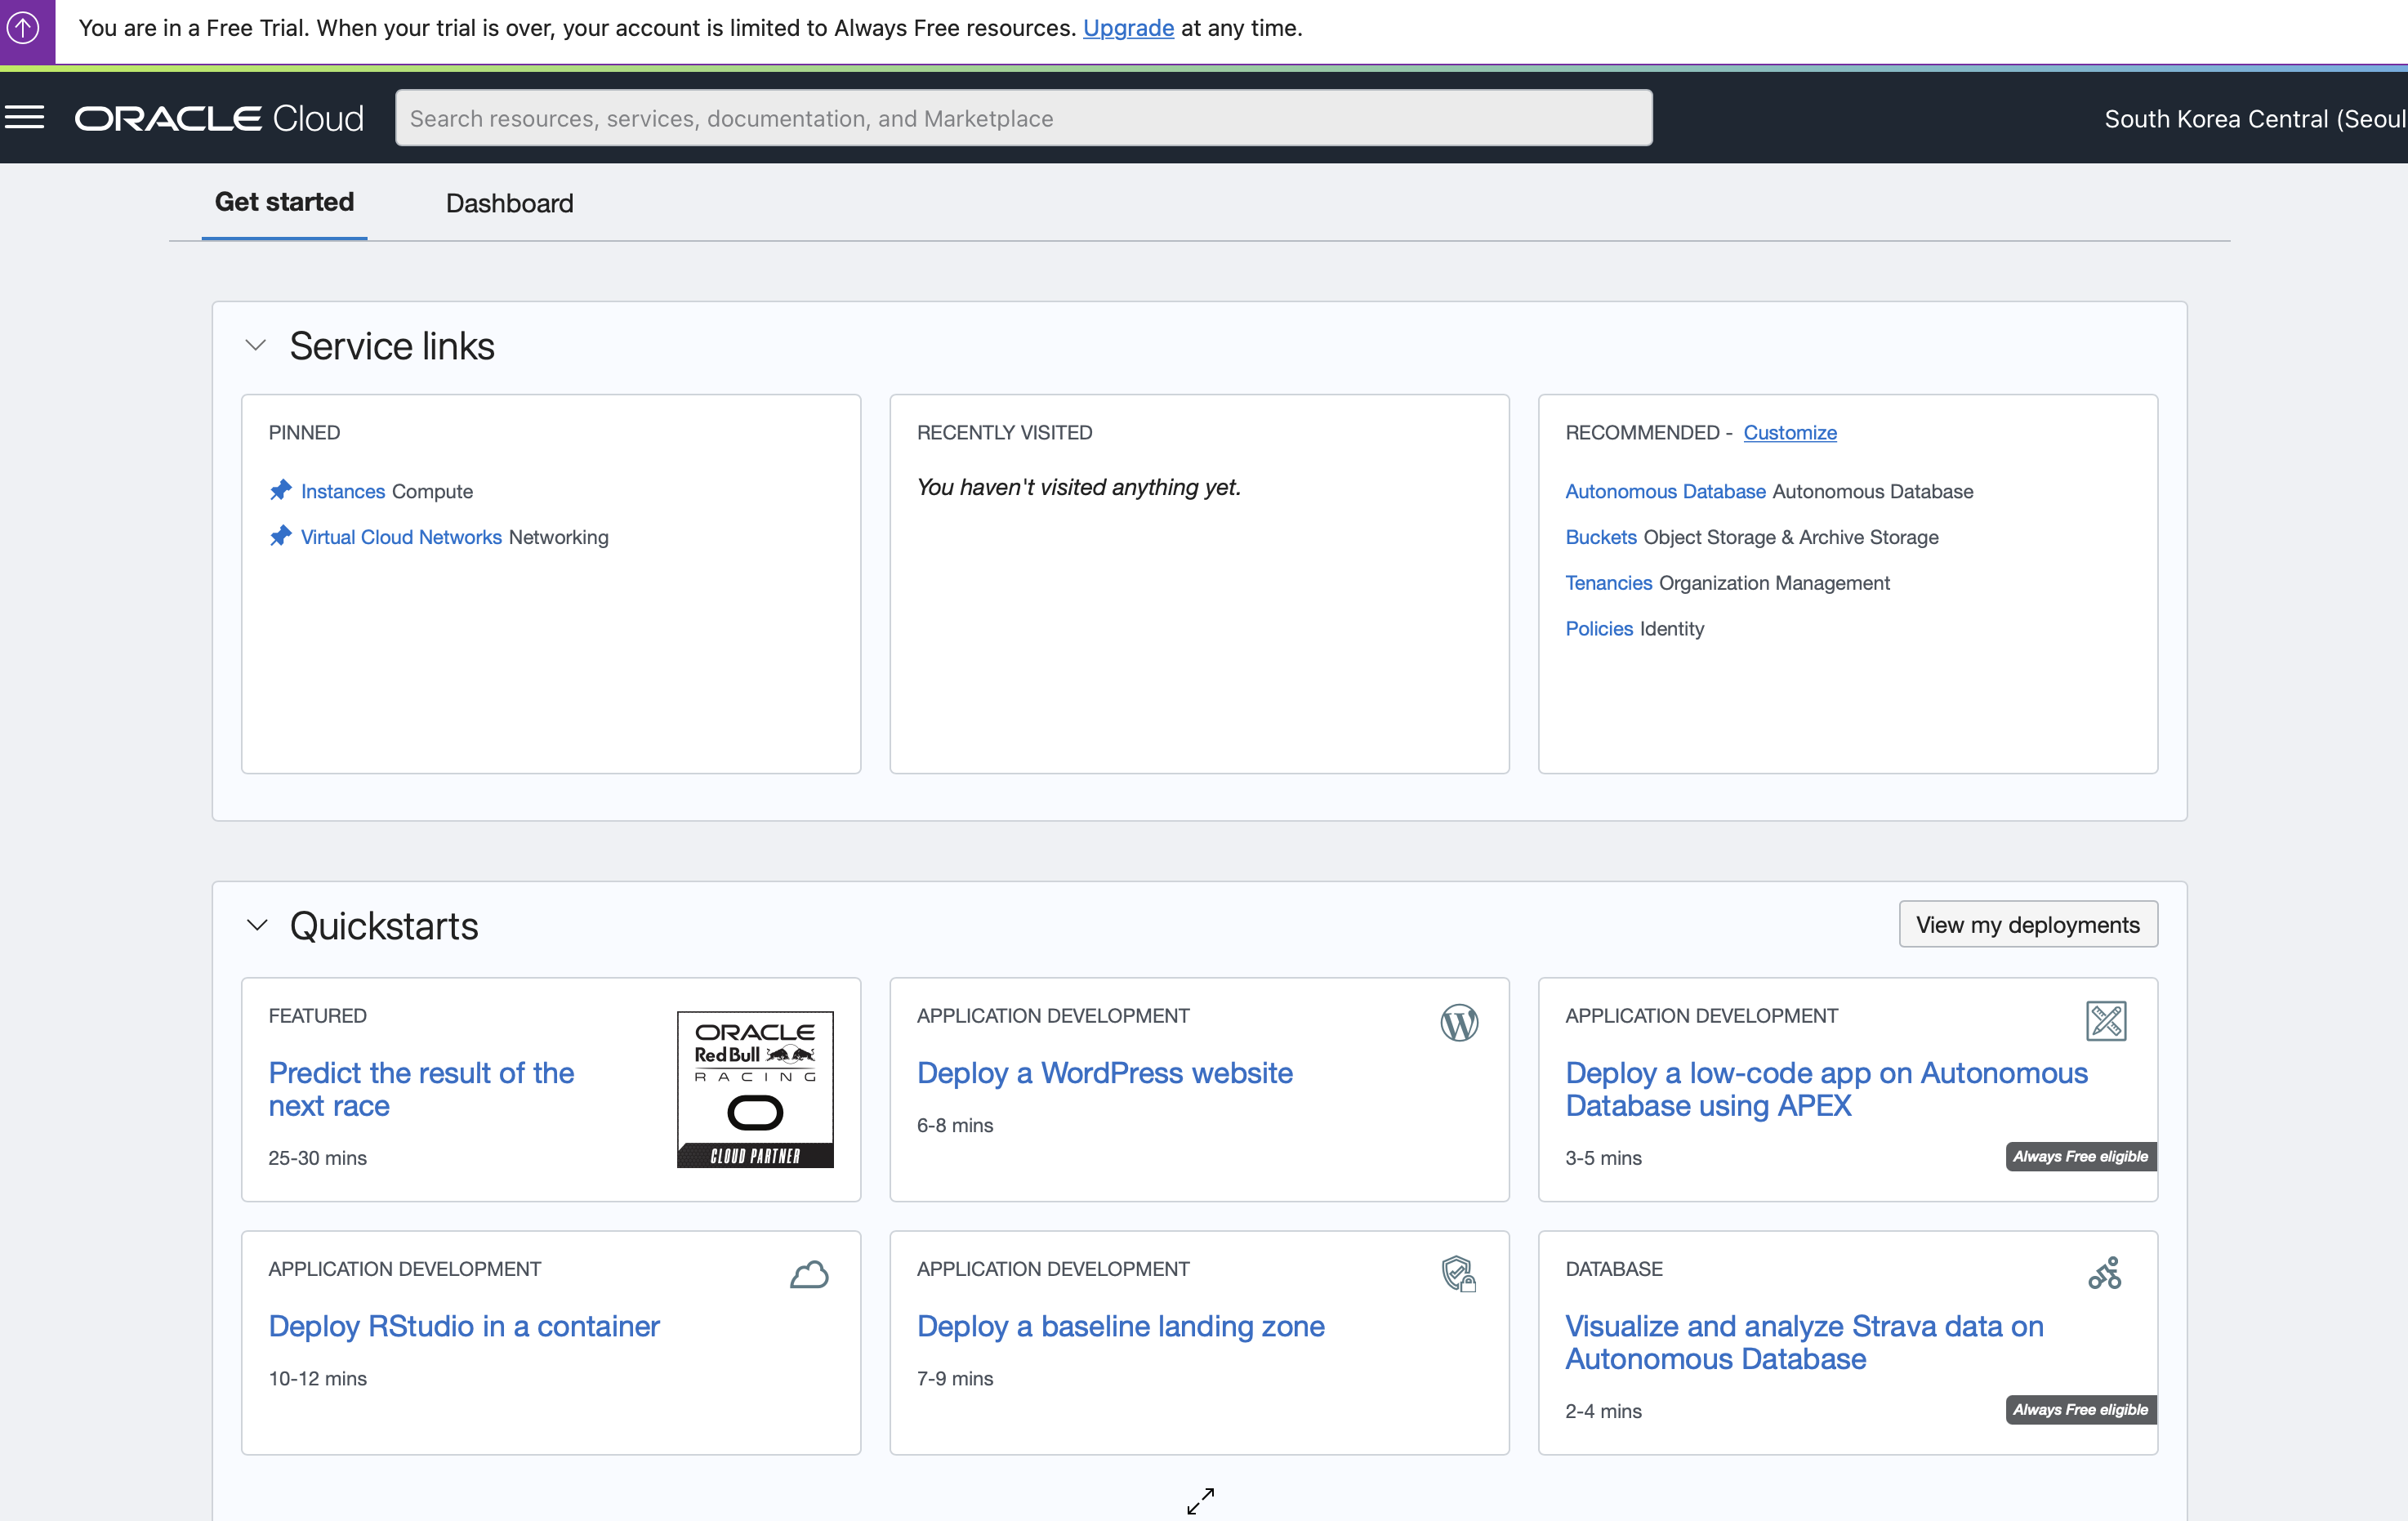Open the Buckets link
Image resolution: width=2408 pixels, height=1521 pixels.
(x=1600, y=537)
